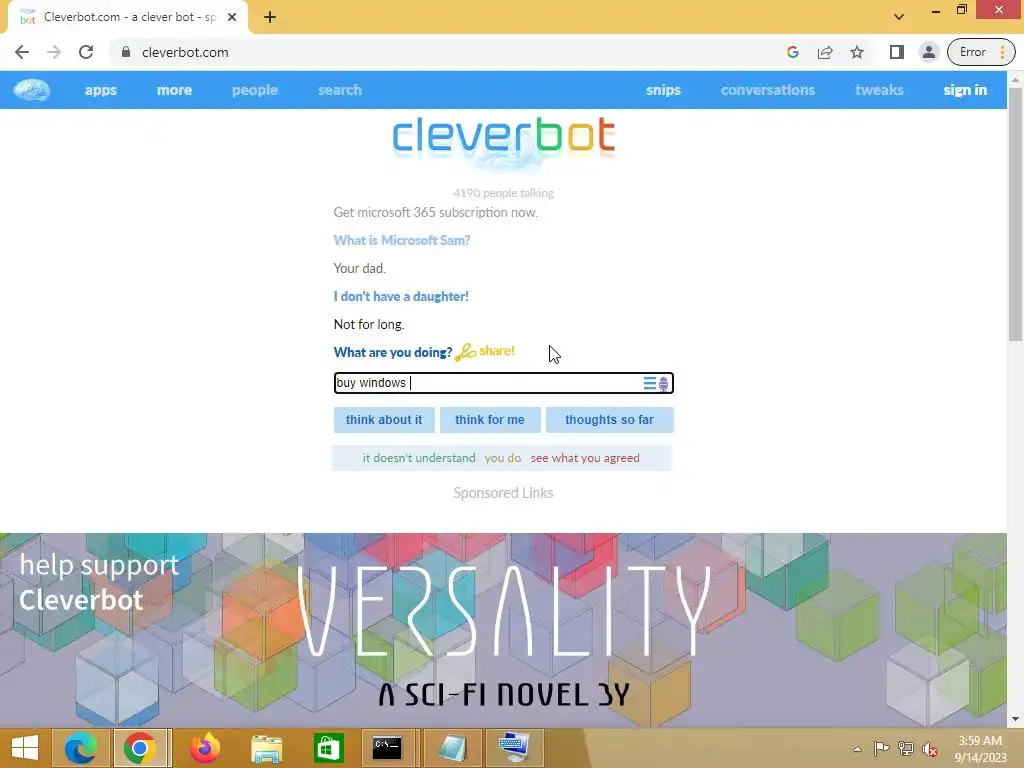Click the Cleverbot brain logo icon in navbar
The image size is (1024, 768).
click(31, 90)
